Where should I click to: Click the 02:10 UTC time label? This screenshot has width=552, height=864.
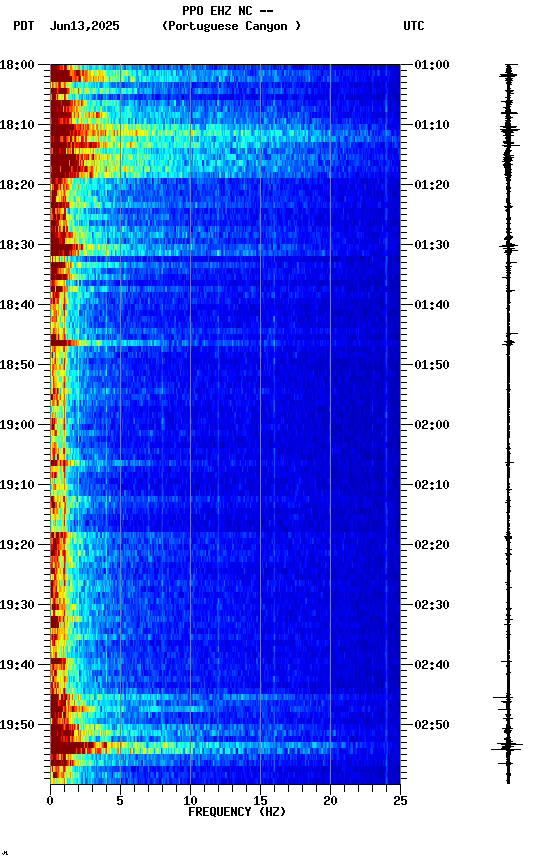point(432,485)
